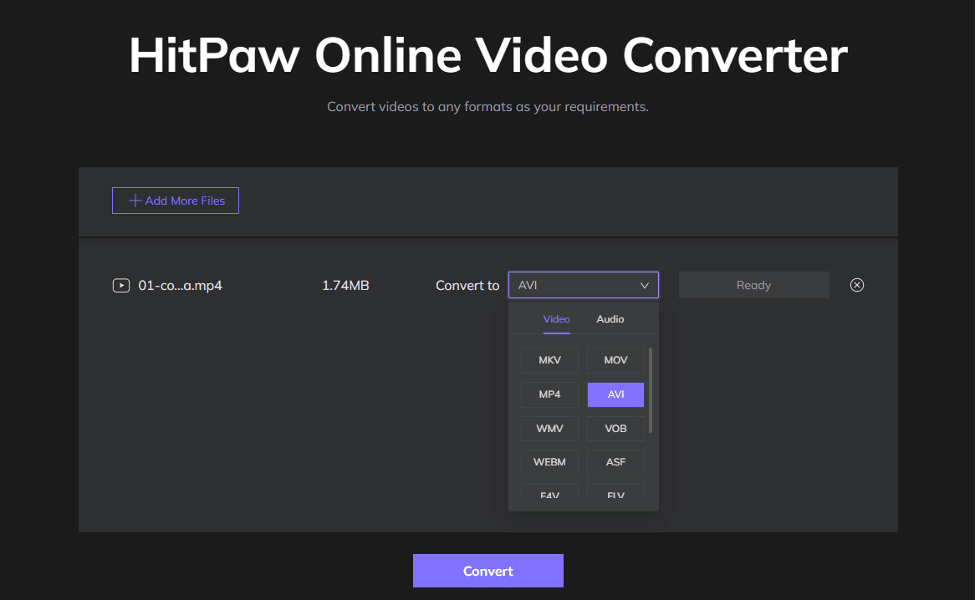
Task: Choose WEBM output format
Action: pyautogui.click(x=549, y=462)
